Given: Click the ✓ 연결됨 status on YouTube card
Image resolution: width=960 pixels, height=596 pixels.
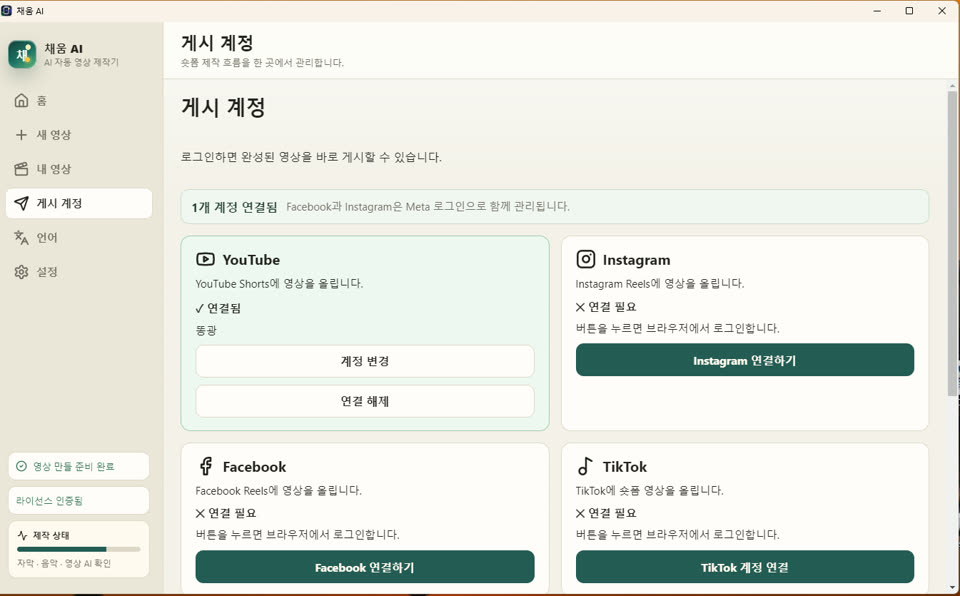Looking at the screenshot, I should (x=218, y=308).
